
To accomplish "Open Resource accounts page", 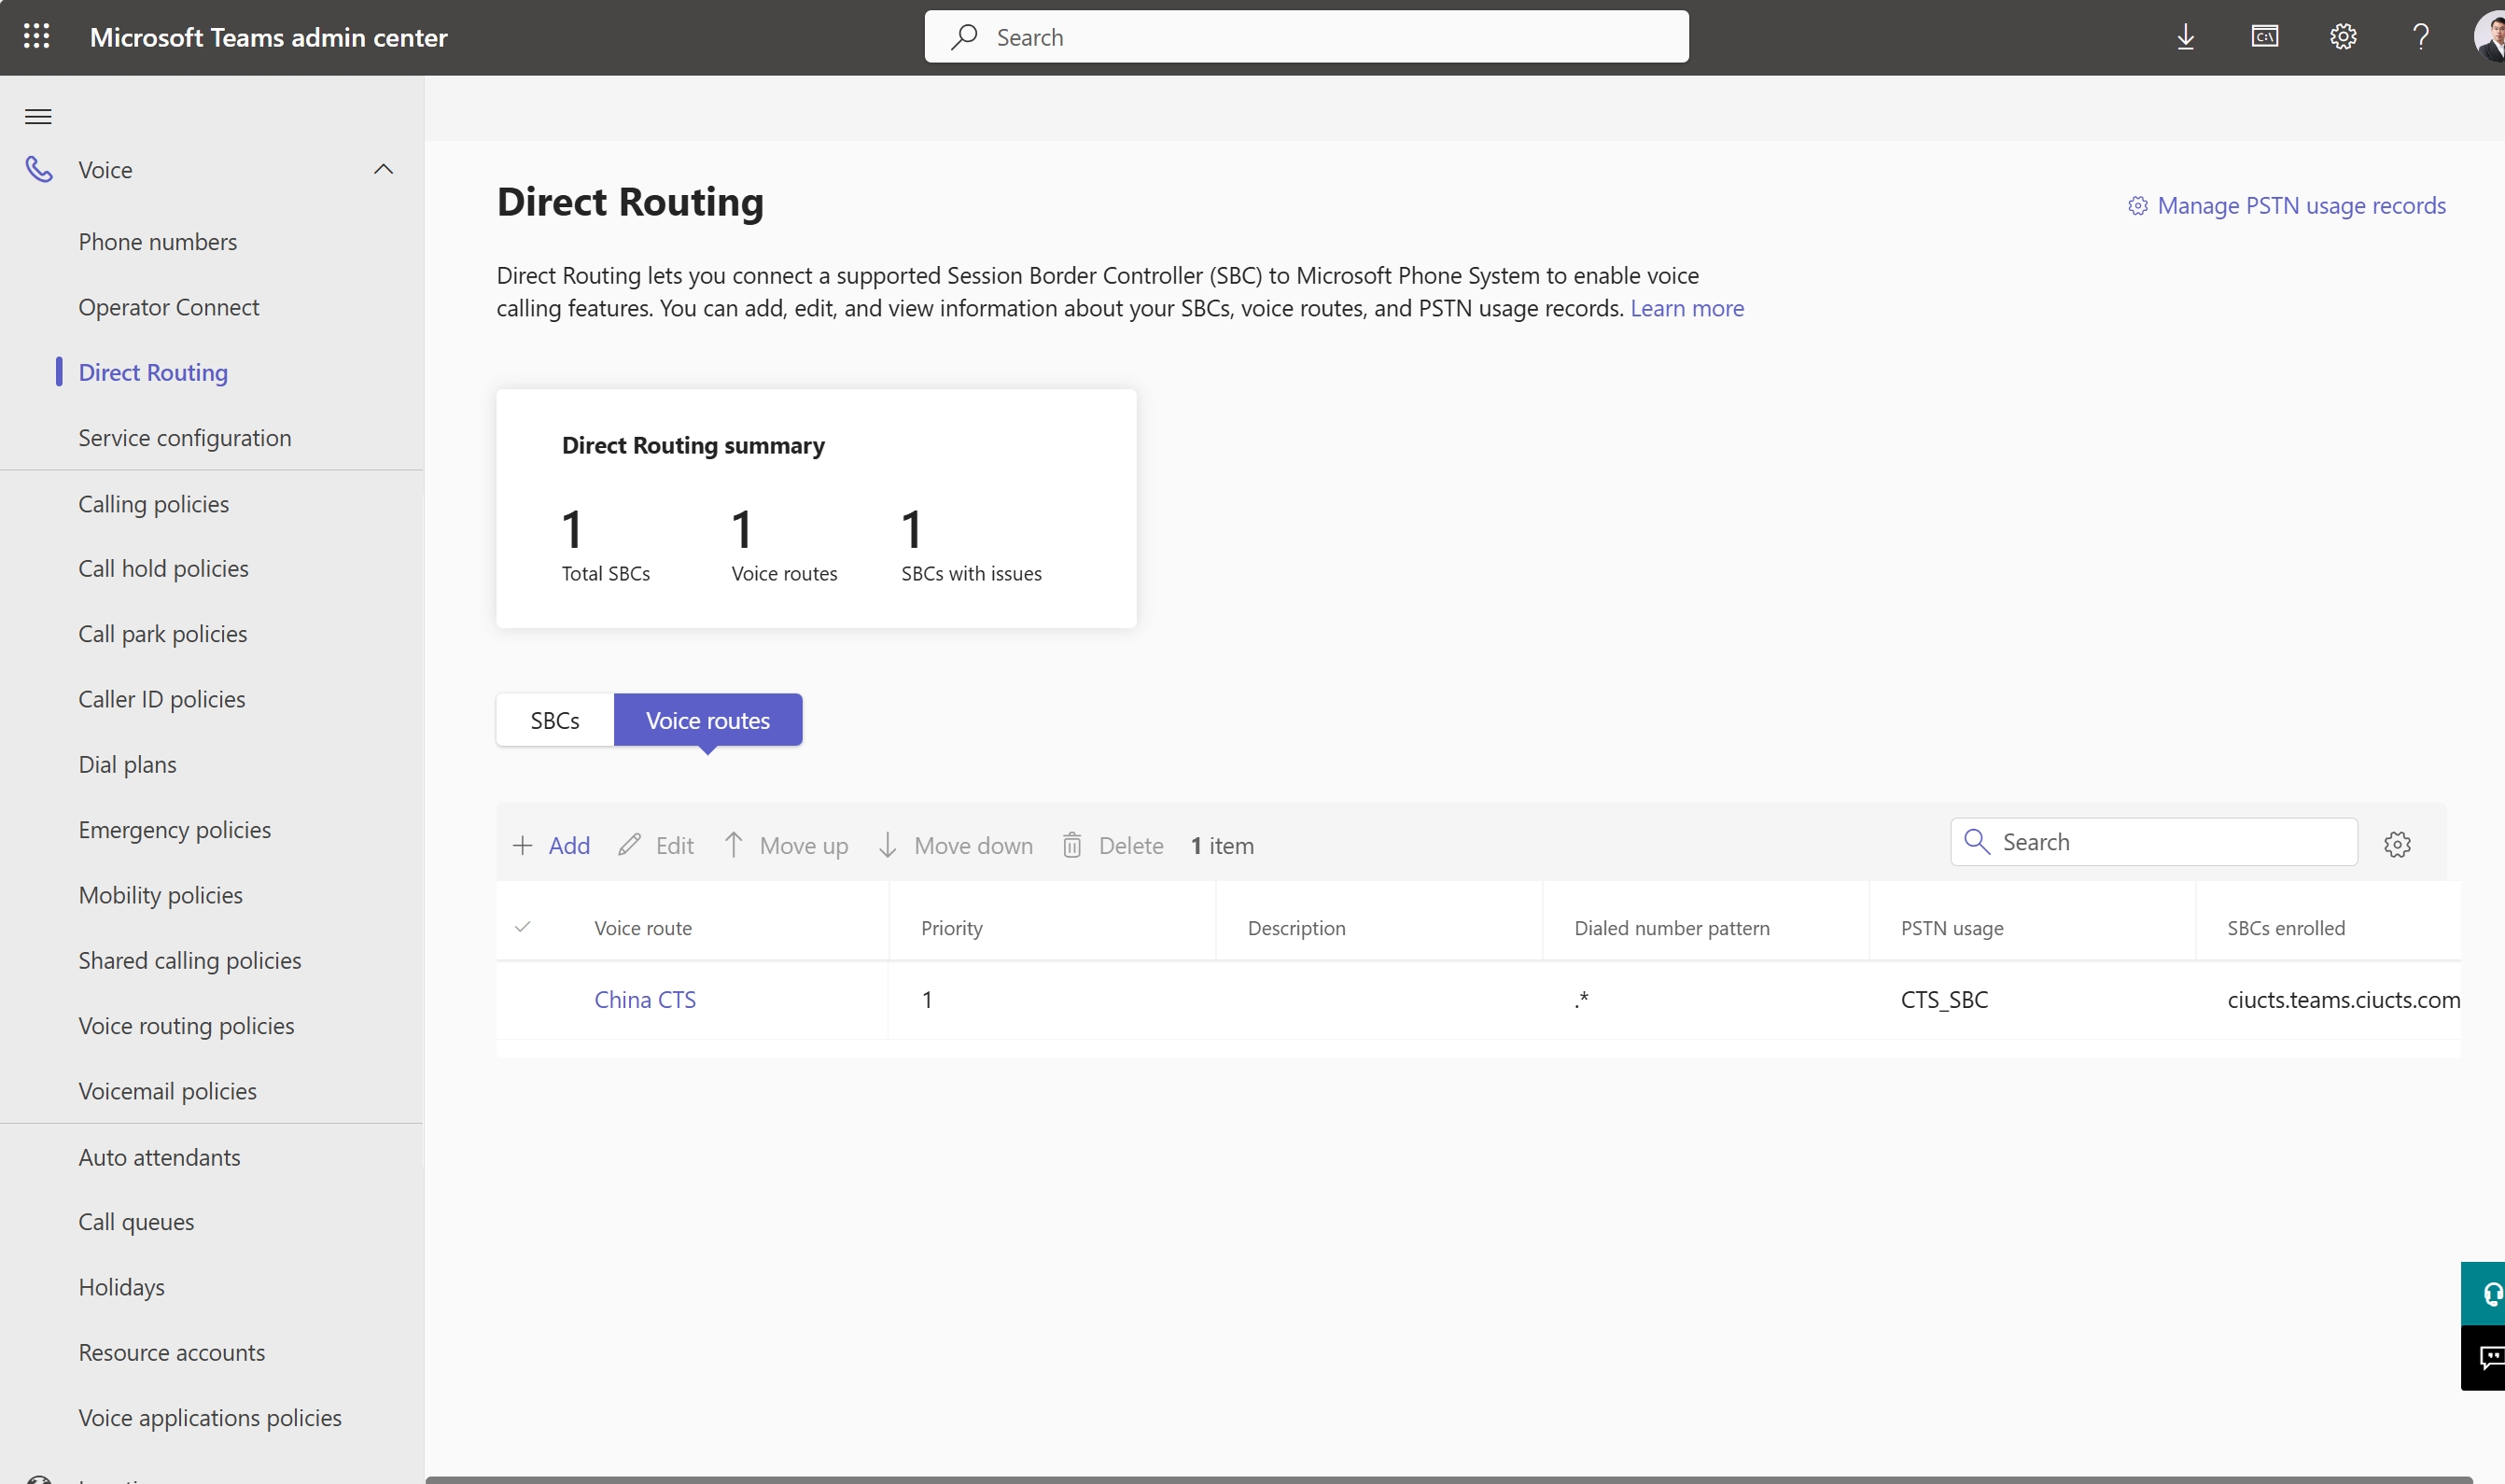I will click(x=172, y=1352).
